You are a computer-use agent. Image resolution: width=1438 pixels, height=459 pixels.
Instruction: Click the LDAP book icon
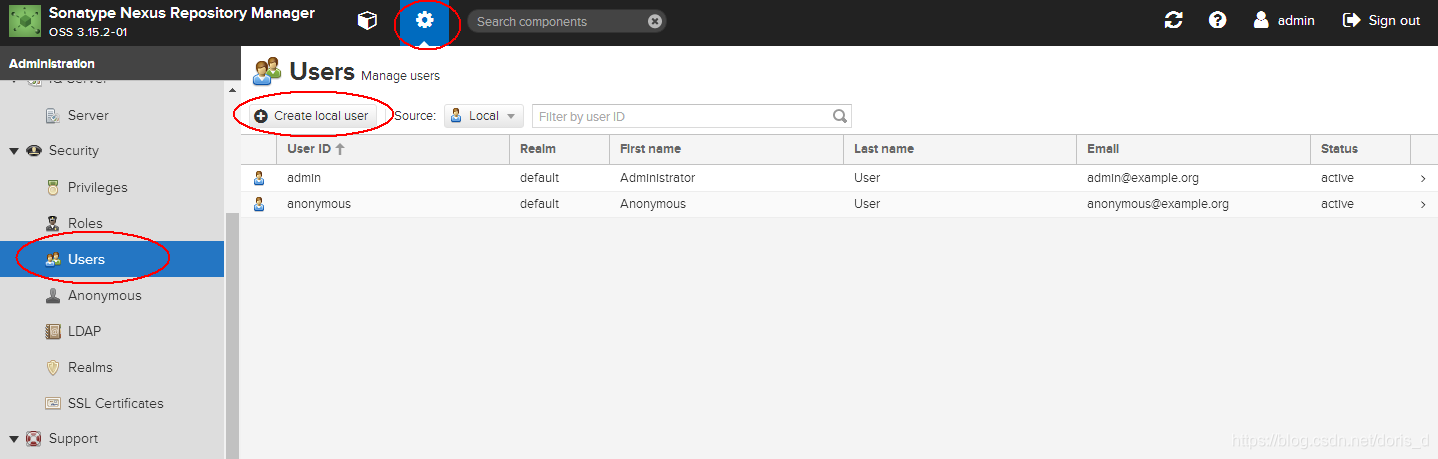point(54,331)
